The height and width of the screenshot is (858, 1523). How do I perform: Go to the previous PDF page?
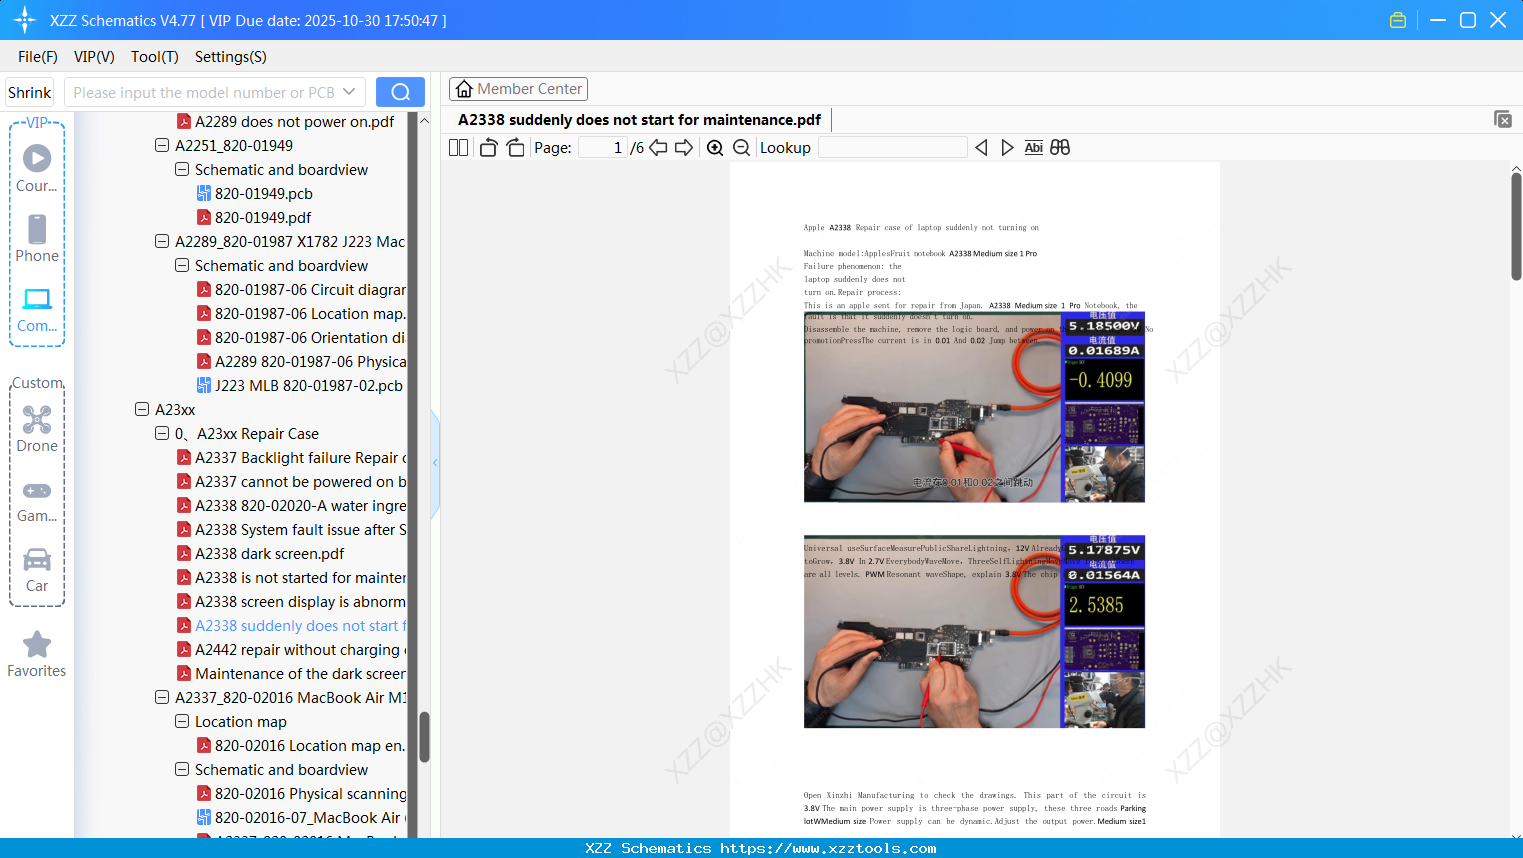(x=658, y=148)
